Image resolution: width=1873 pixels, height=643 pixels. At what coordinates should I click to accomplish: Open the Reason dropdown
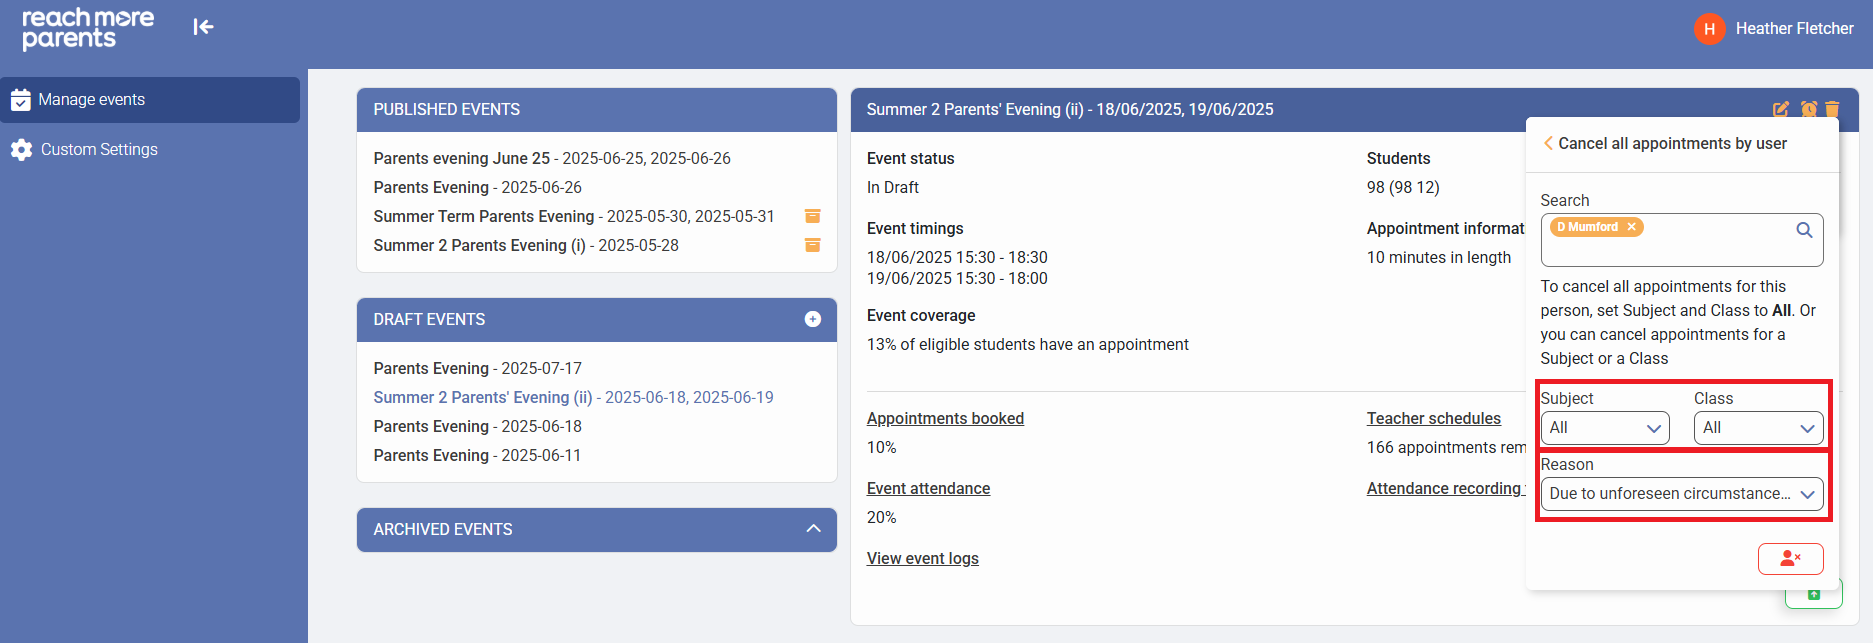(x=1681, y=494)
